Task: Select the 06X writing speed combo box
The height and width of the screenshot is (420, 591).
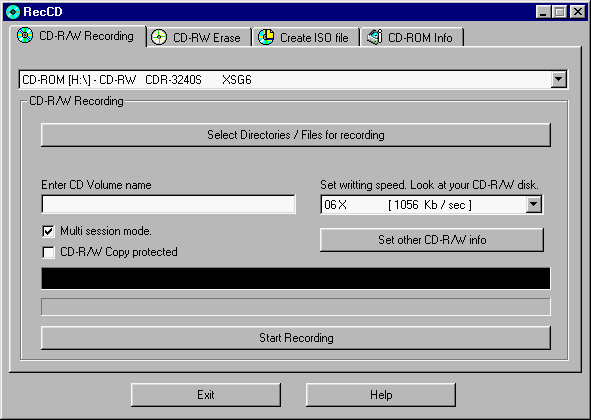Action: pyautogui.click(x=432, y=205)
